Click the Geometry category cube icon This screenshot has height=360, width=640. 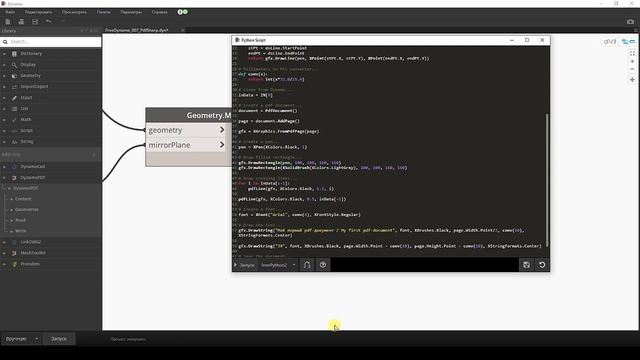click(14, 76)
